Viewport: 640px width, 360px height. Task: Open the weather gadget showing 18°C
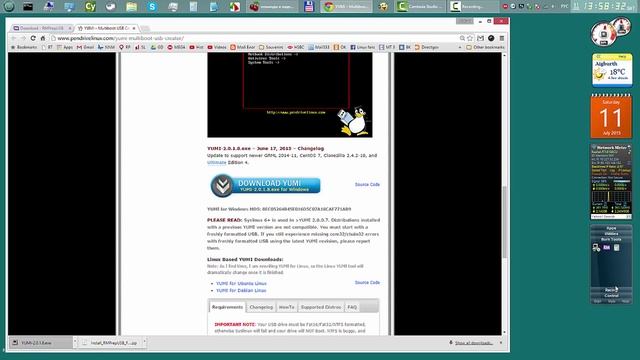[x=612, y=70]
